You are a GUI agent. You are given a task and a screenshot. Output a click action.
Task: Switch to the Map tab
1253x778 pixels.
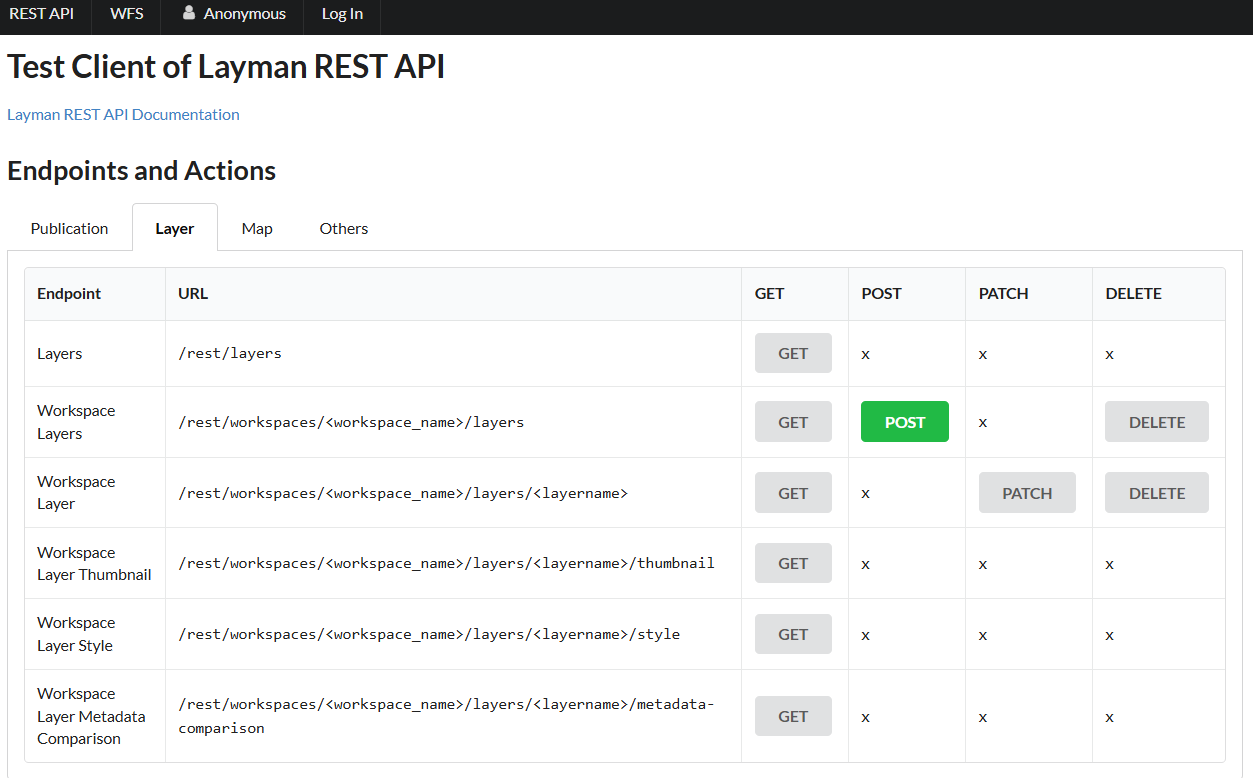point(256,228)
